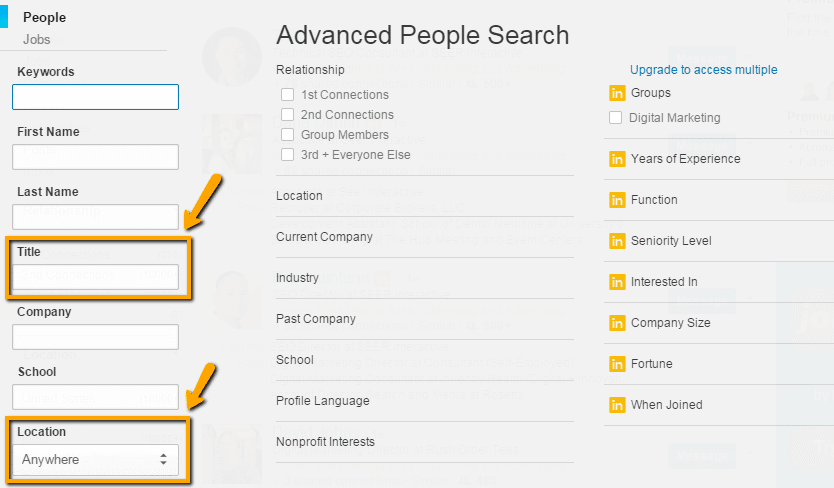Click the premium icon next to Interested In

617,282
